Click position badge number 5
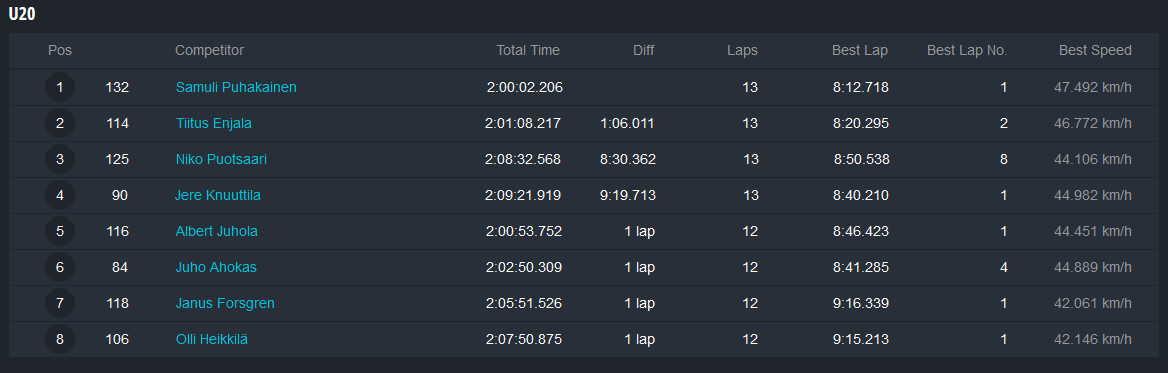This screenshot has width=1168, height=373. coord(60,232)
